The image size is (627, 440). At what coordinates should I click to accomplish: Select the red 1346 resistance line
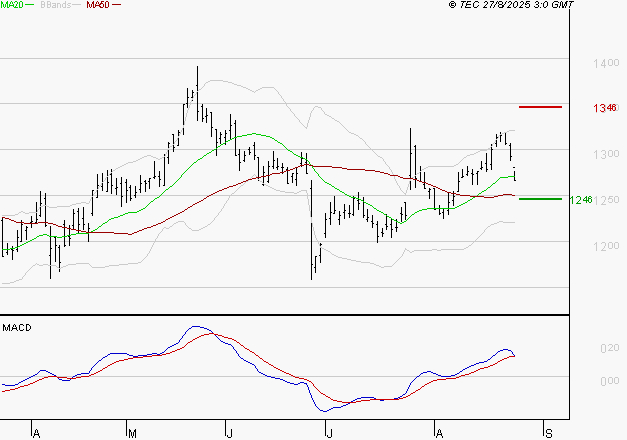click(x=540, y=106)
